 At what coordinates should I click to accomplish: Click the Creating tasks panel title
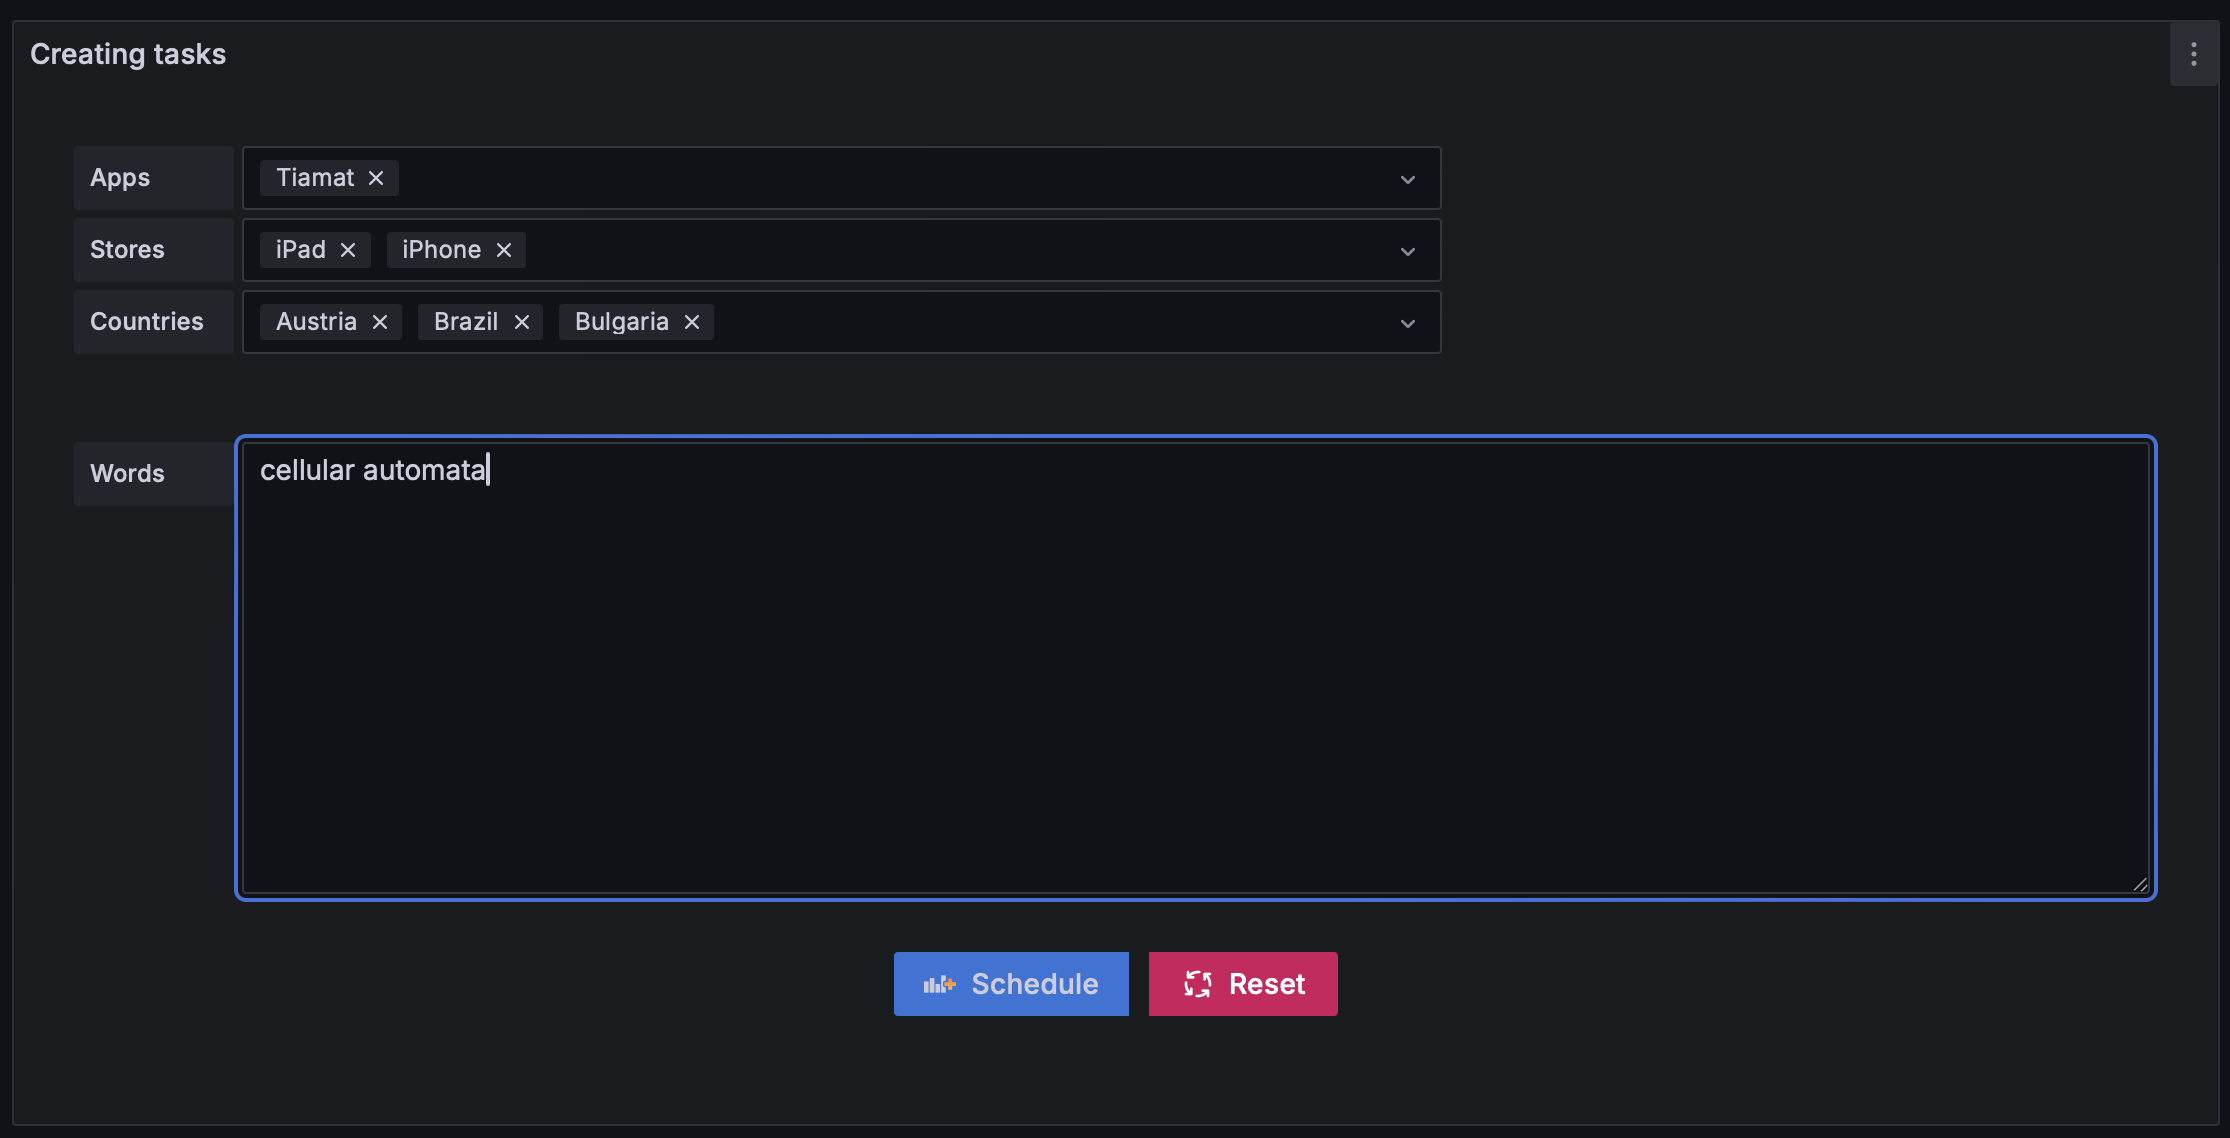tap(128, 54)
